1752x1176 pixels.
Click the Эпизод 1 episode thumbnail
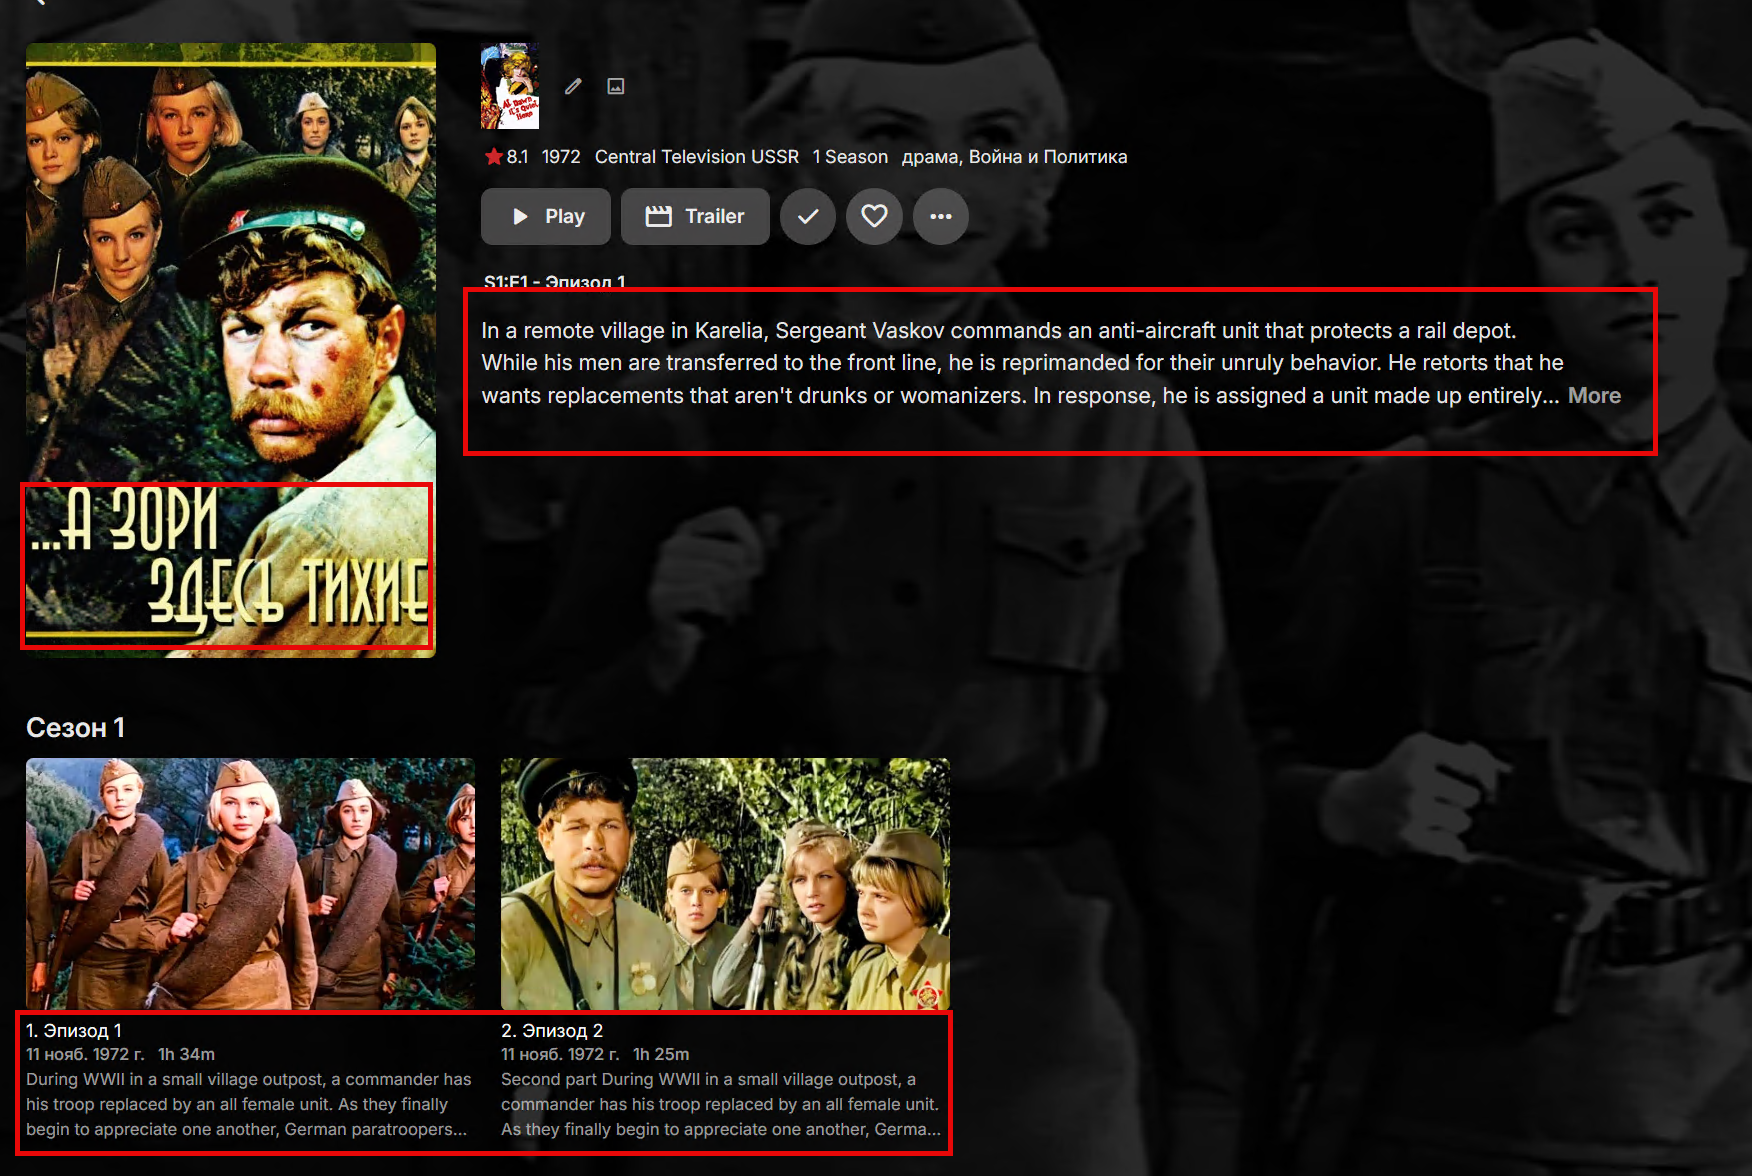250,884
